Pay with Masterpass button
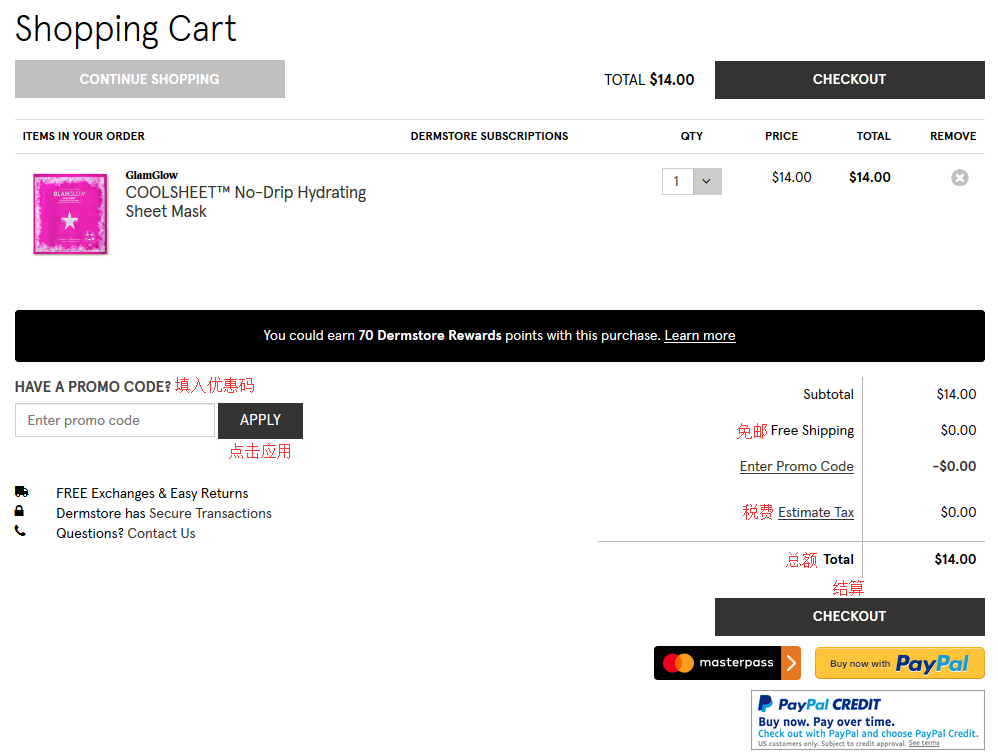 (727, 663)
